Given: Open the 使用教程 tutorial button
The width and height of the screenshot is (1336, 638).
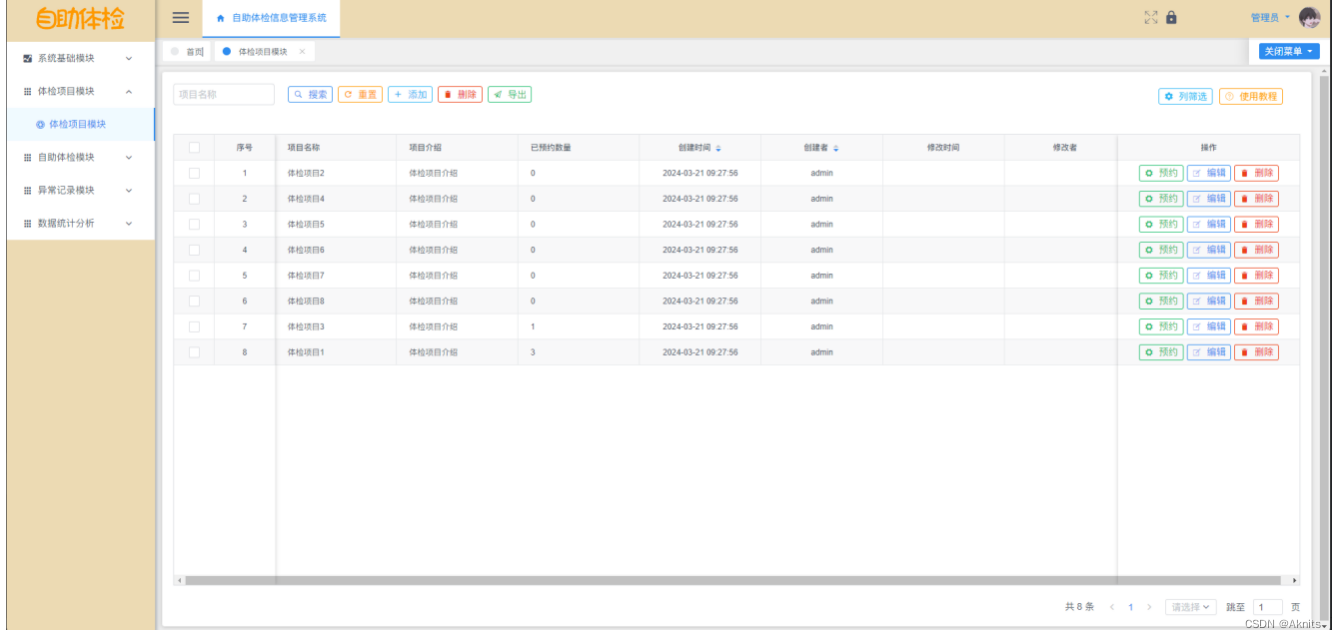Looking at the screenshot, I should 1251,96.
